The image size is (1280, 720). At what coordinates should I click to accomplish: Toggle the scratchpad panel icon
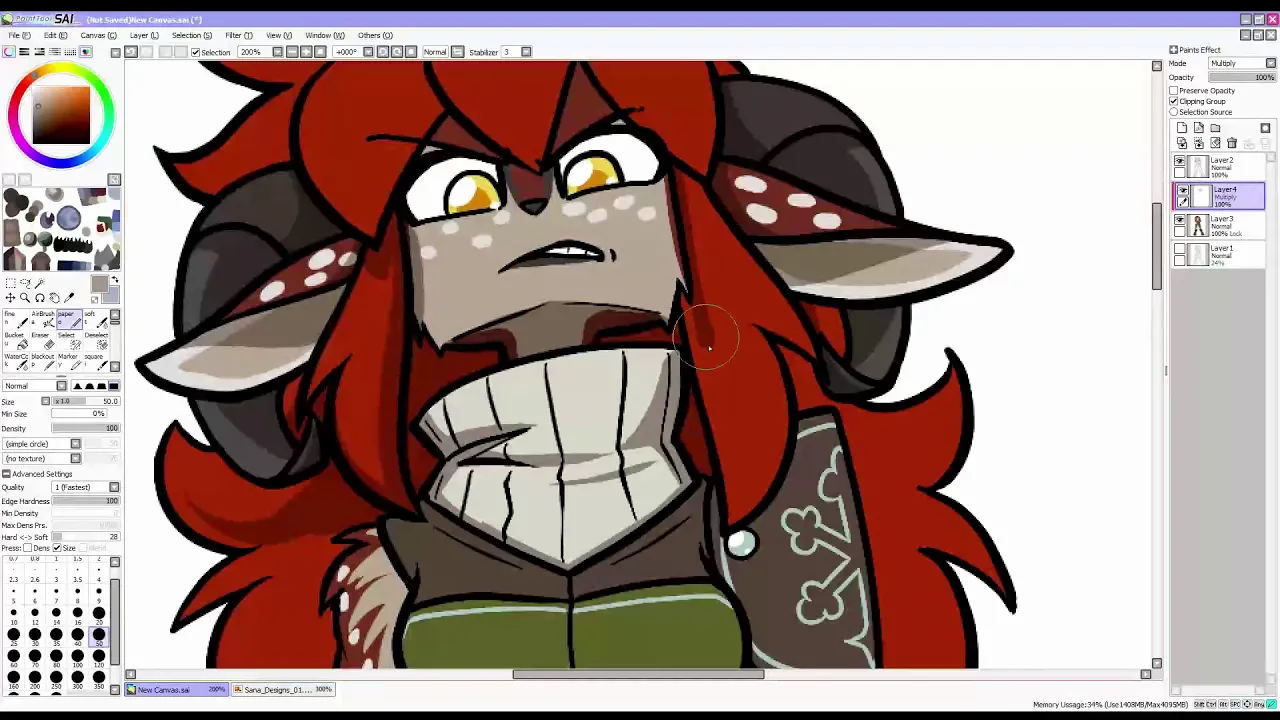[86, 52]
